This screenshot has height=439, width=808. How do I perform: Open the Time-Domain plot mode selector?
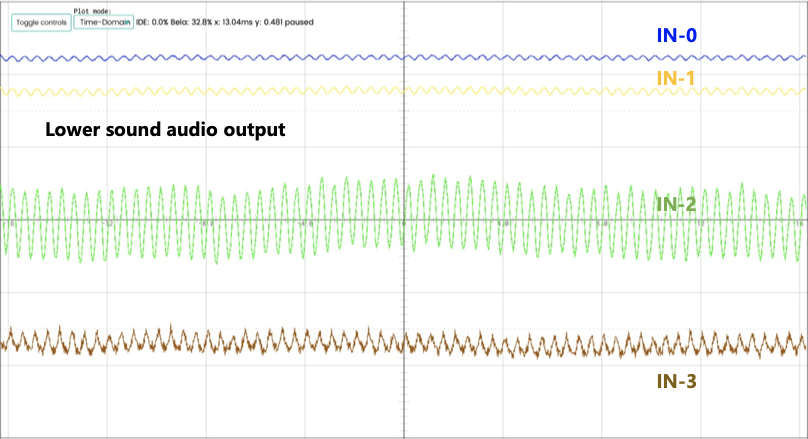point(104,22)
